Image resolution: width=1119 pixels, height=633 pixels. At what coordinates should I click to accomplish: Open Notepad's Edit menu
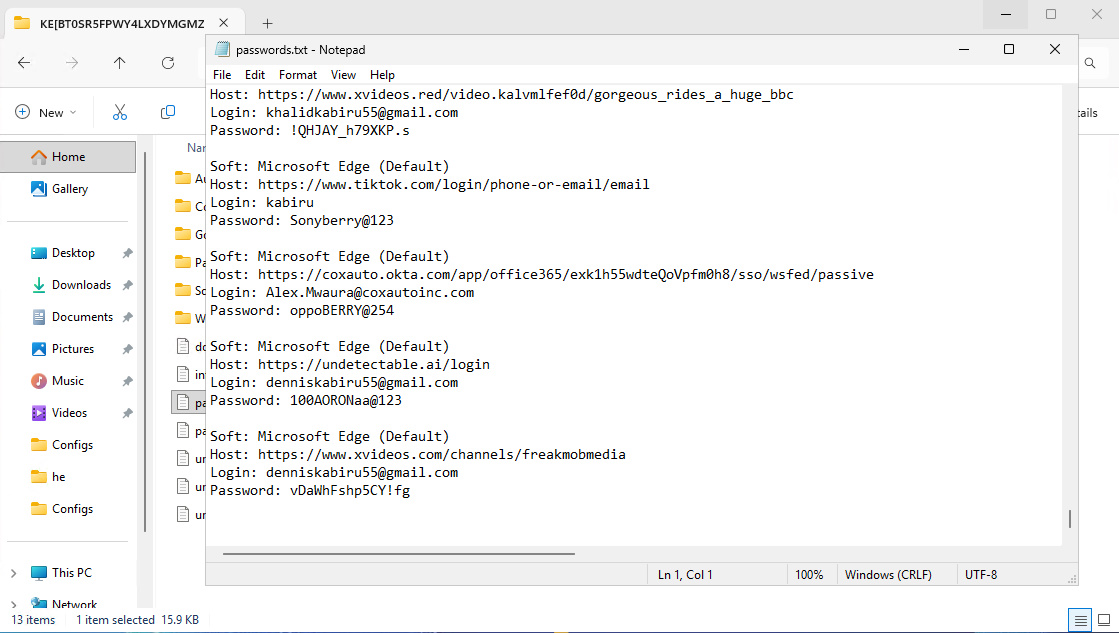tap(255, 74)
